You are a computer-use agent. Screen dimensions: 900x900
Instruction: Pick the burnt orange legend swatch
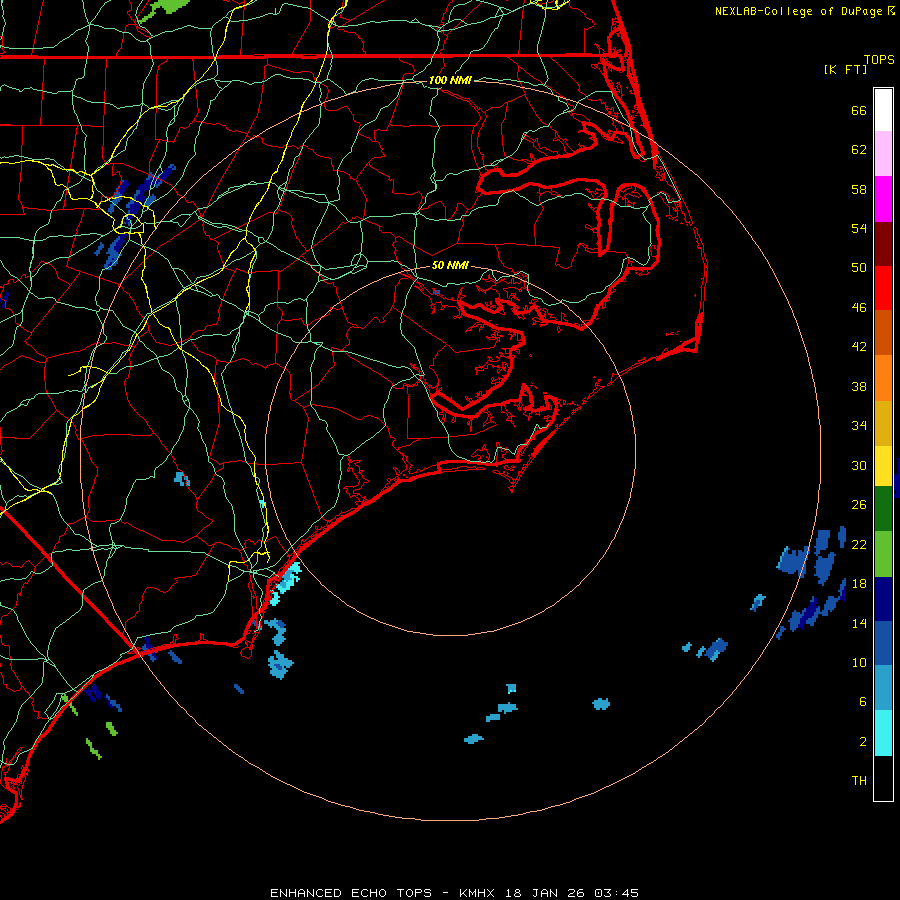[883, 333]
